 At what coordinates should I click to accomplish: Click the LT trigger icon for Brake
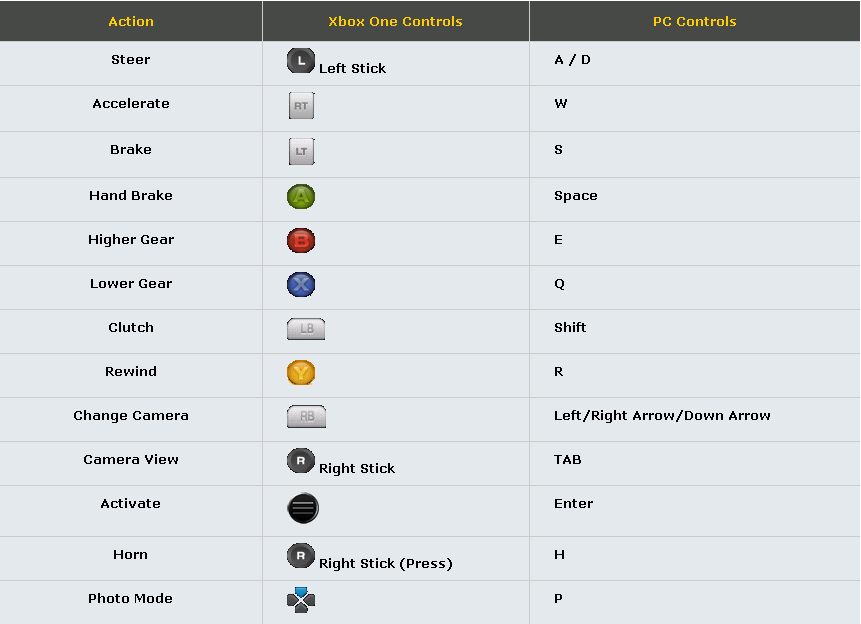301,152
